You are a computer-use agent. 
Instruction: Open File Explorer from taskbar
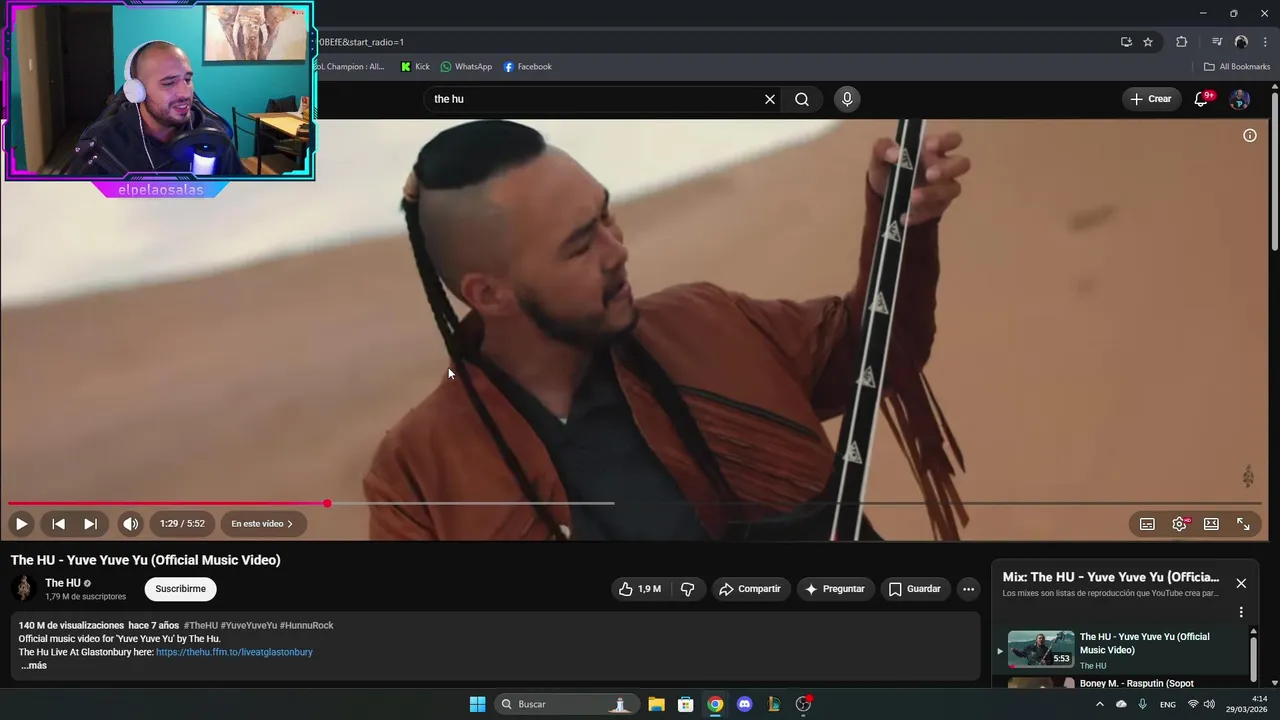pyautogui.click(x=656, y=704)
